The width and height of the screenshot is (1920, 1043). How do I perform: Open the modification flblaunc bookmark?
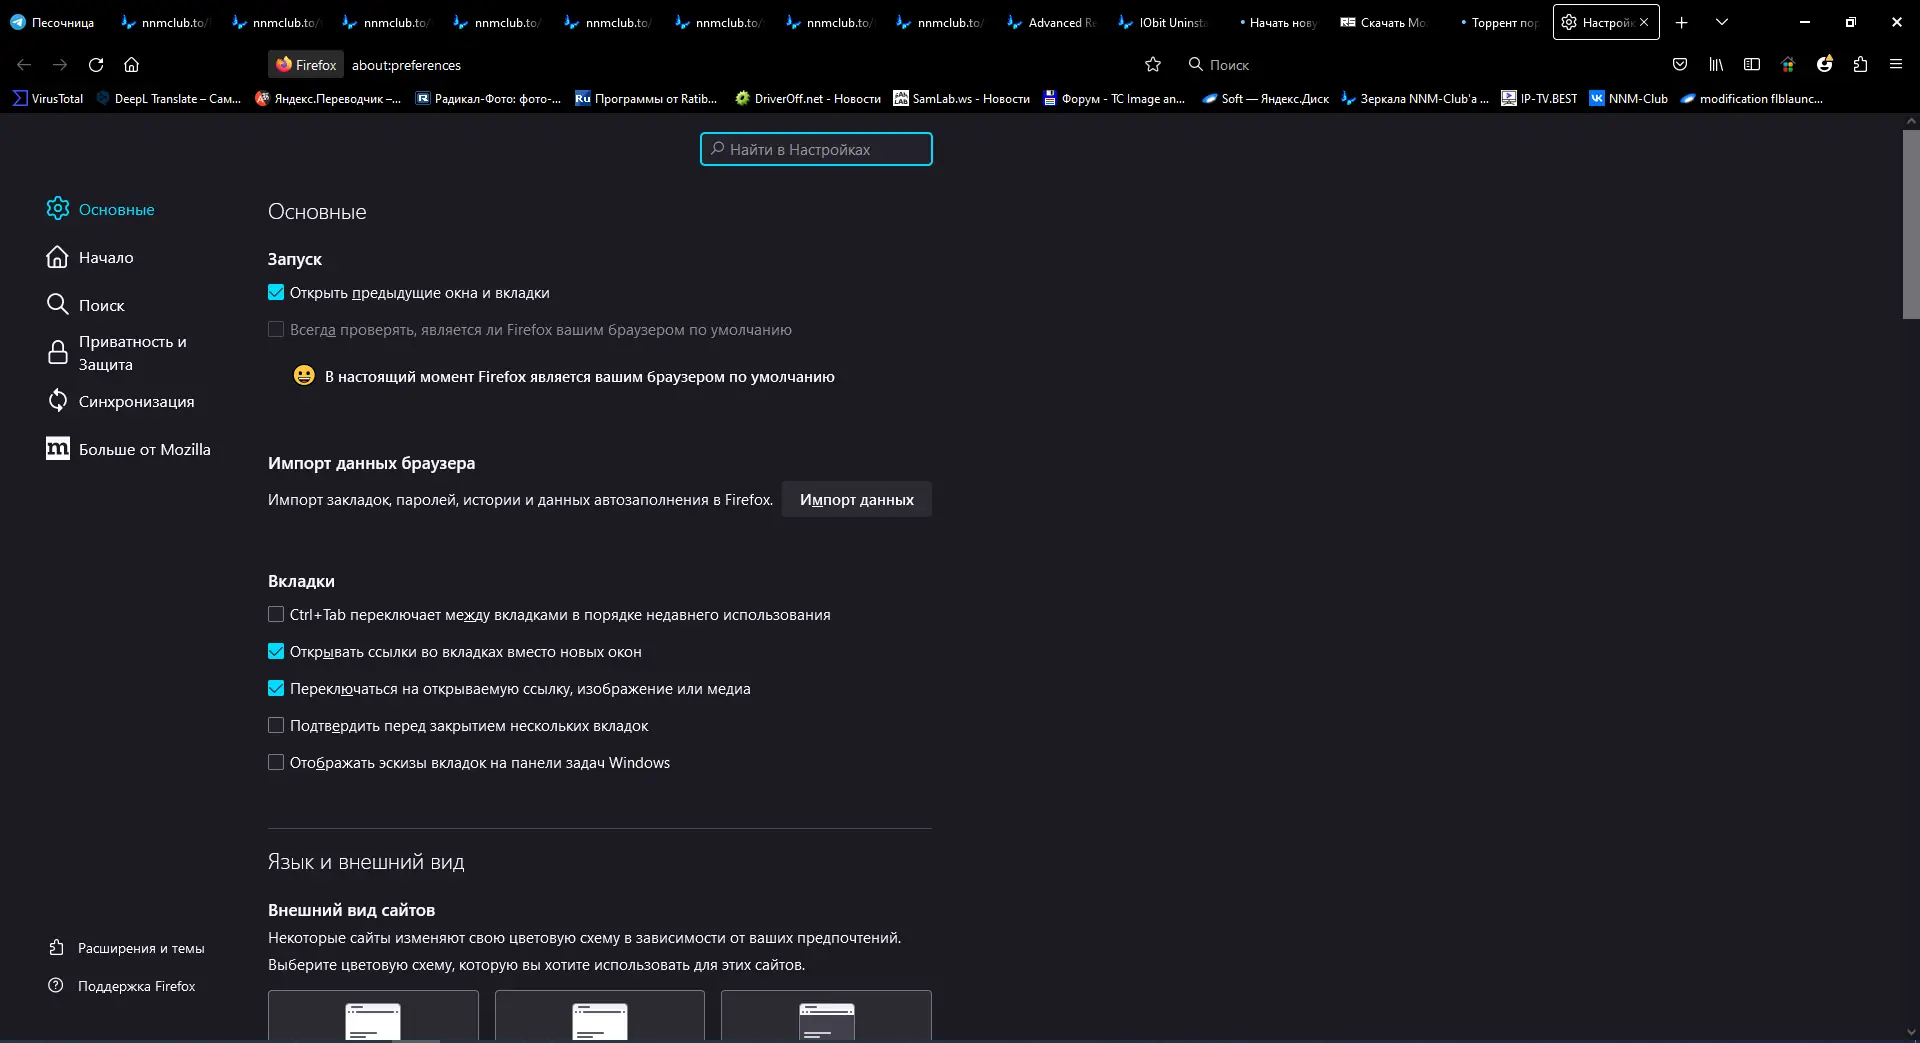[x=1752, y=99]
